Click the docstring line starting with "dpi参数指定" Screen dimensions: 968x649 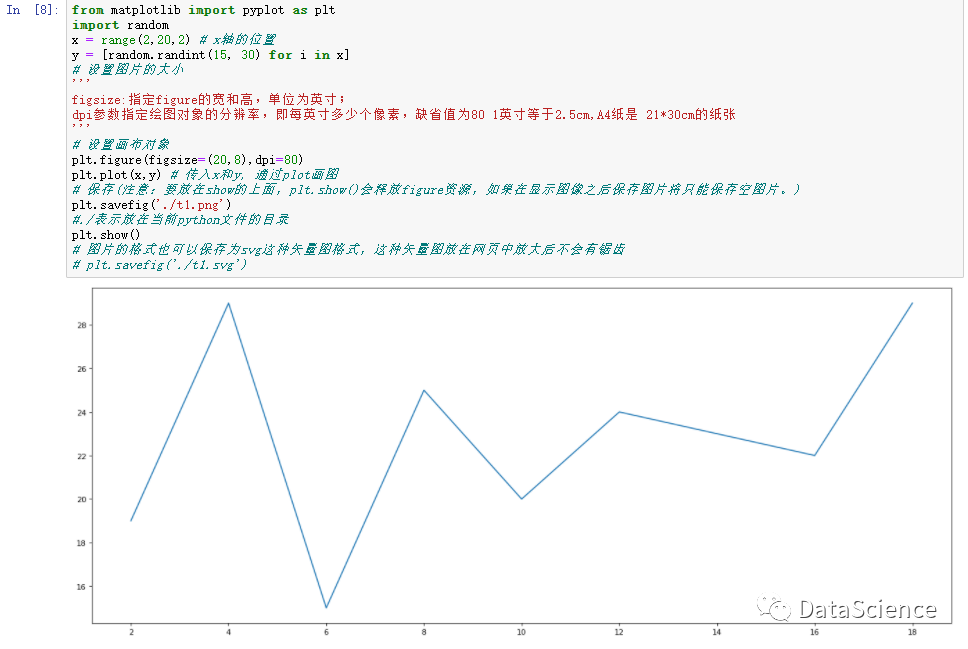404,114
